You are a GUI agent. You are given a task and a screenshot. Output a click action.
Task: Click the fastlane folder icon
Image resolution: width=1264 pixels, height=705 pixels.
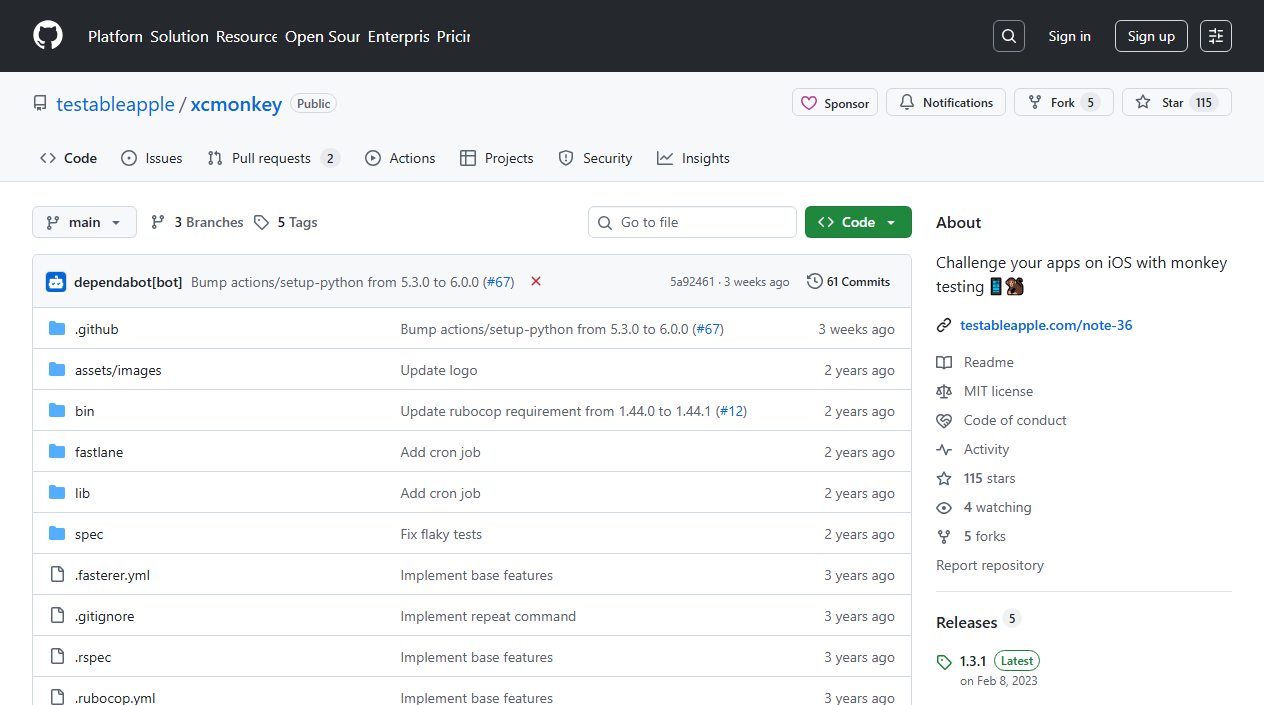coord(57,452)
